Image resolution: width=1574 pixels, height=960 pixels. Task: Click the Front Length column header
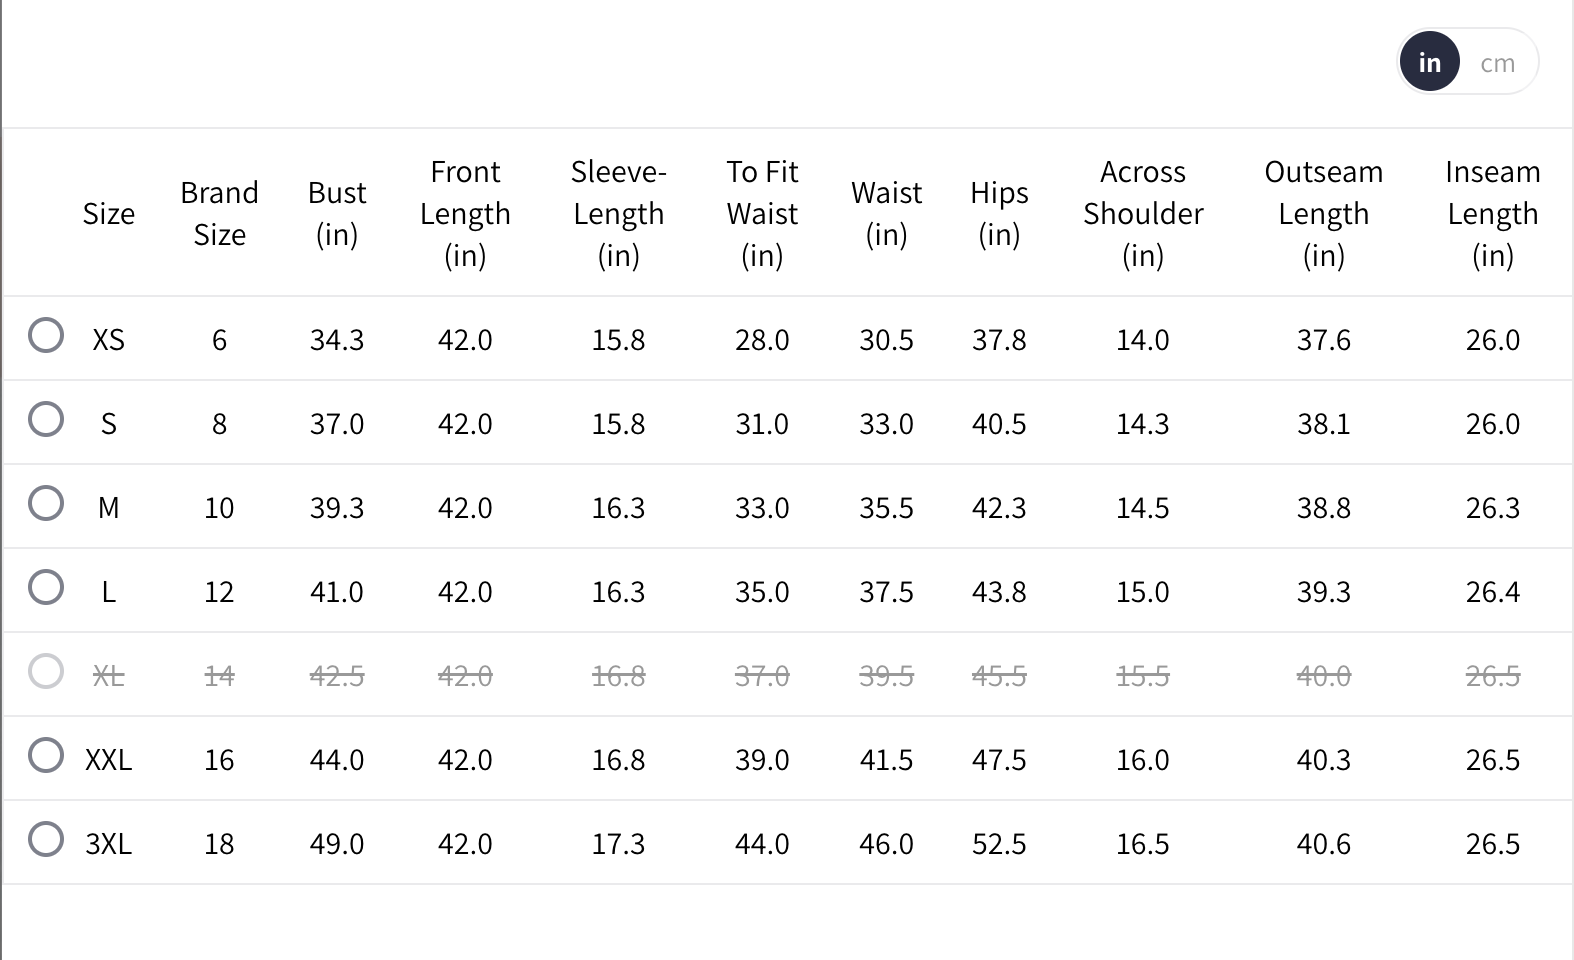(465, 213)
